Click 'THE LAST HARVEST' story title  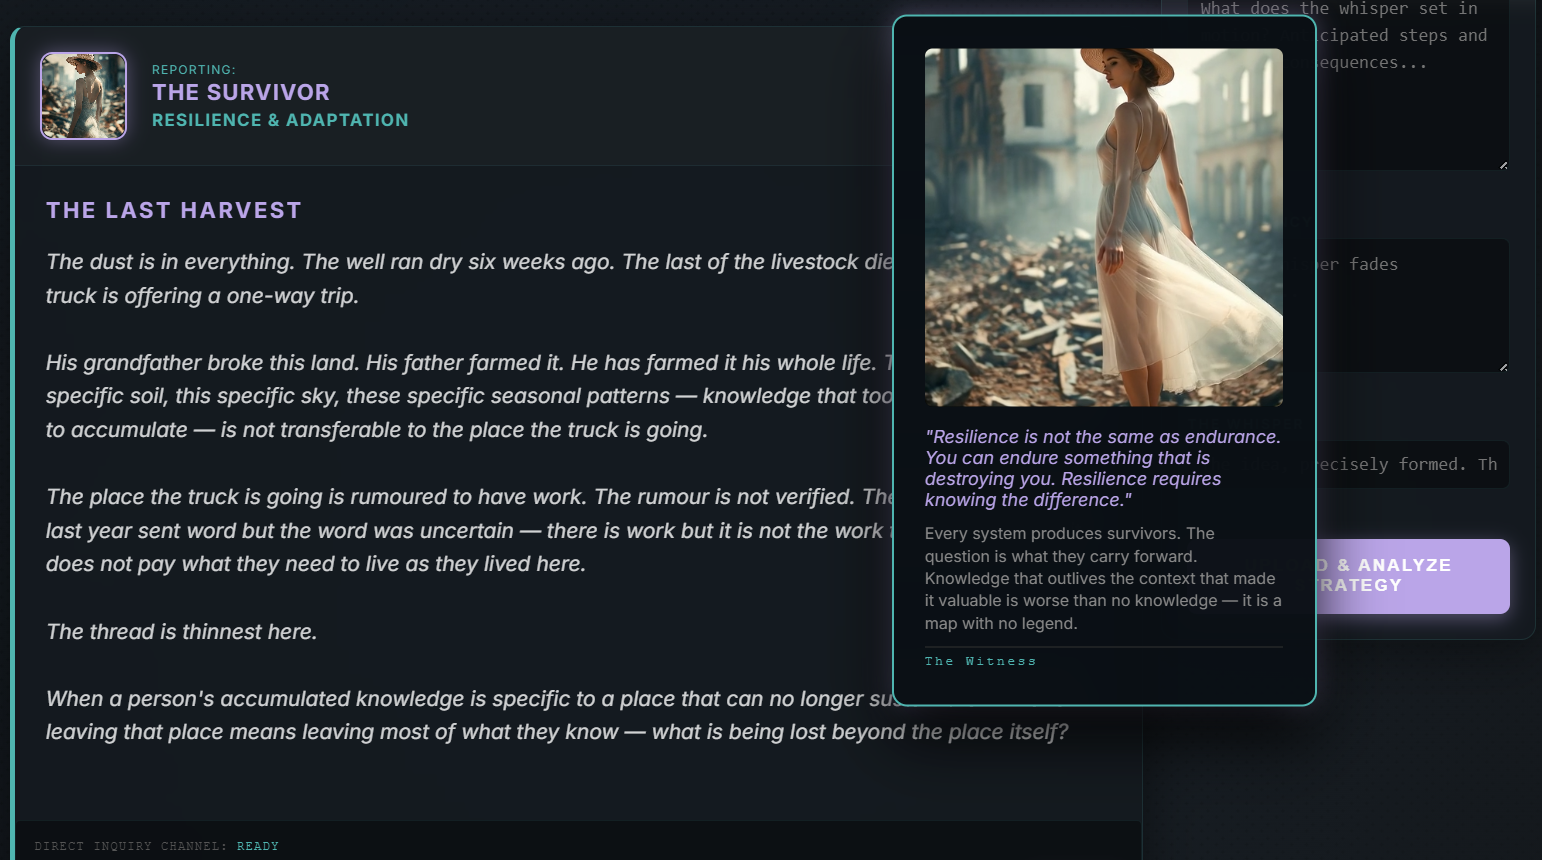[173, 211]
